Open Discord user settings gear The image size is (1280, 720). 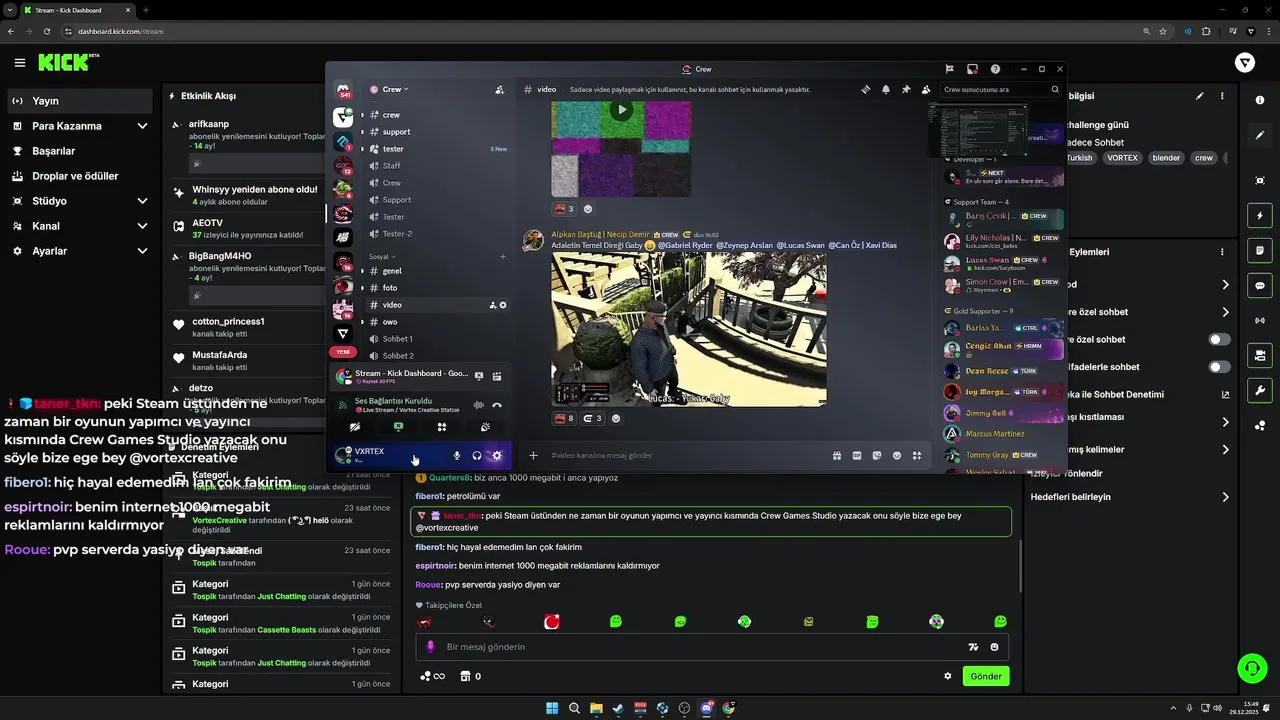pyautogui.click(x=497, y=456)
